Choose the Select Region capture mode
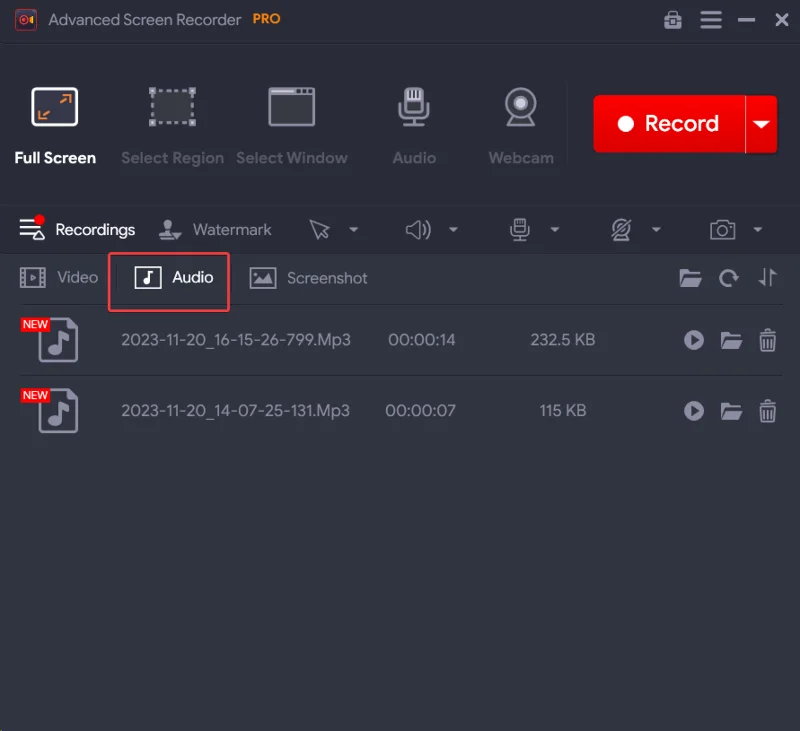The image size is (800, 731). coord(171,118)
